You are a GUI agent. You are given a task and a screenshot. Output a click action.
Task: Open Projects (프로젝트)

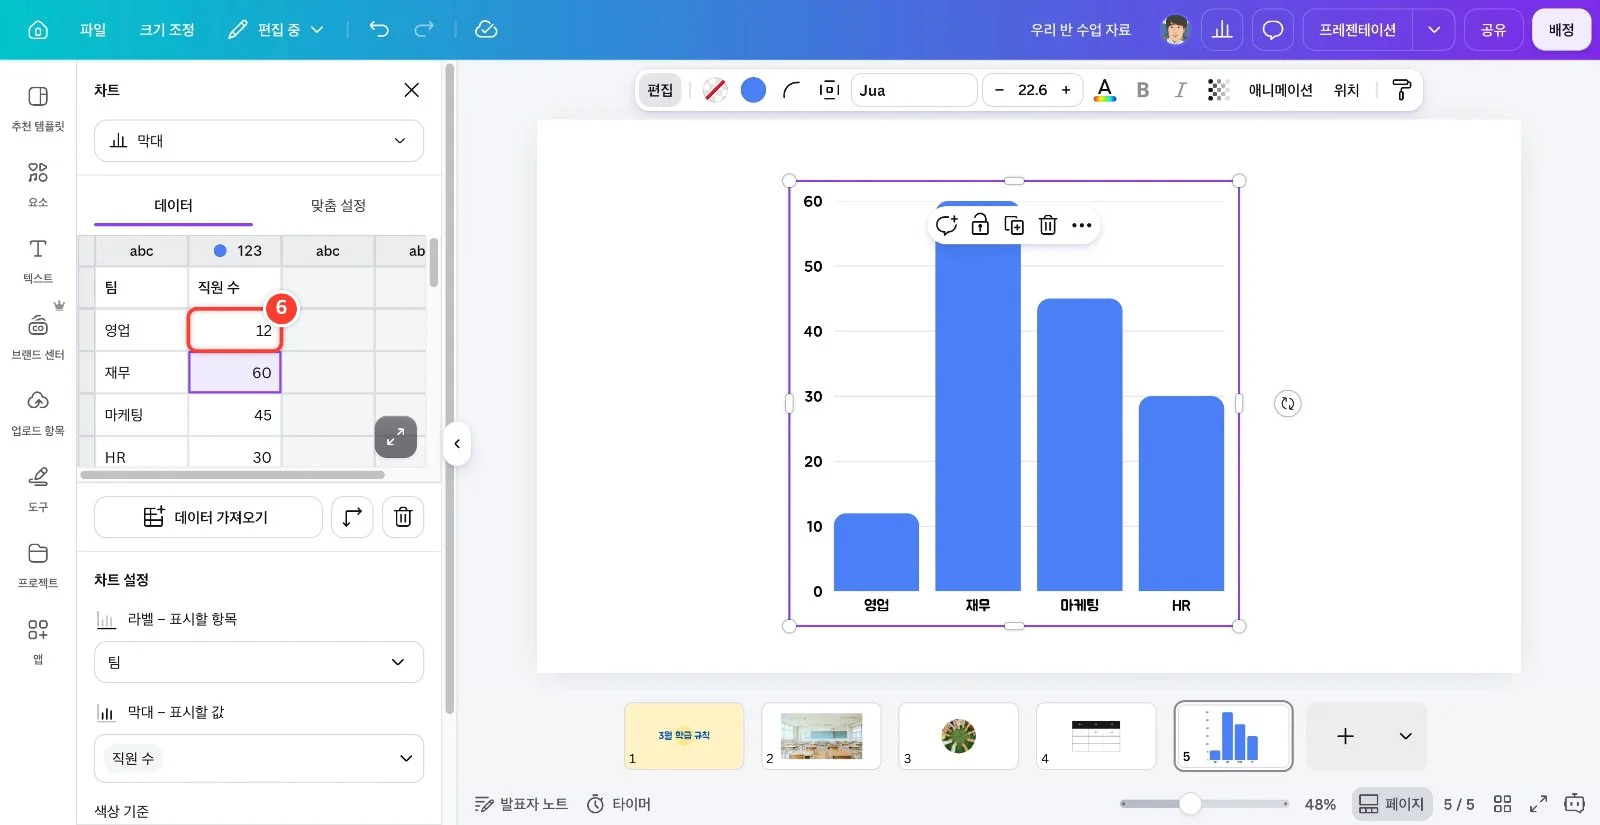point(38,564)
